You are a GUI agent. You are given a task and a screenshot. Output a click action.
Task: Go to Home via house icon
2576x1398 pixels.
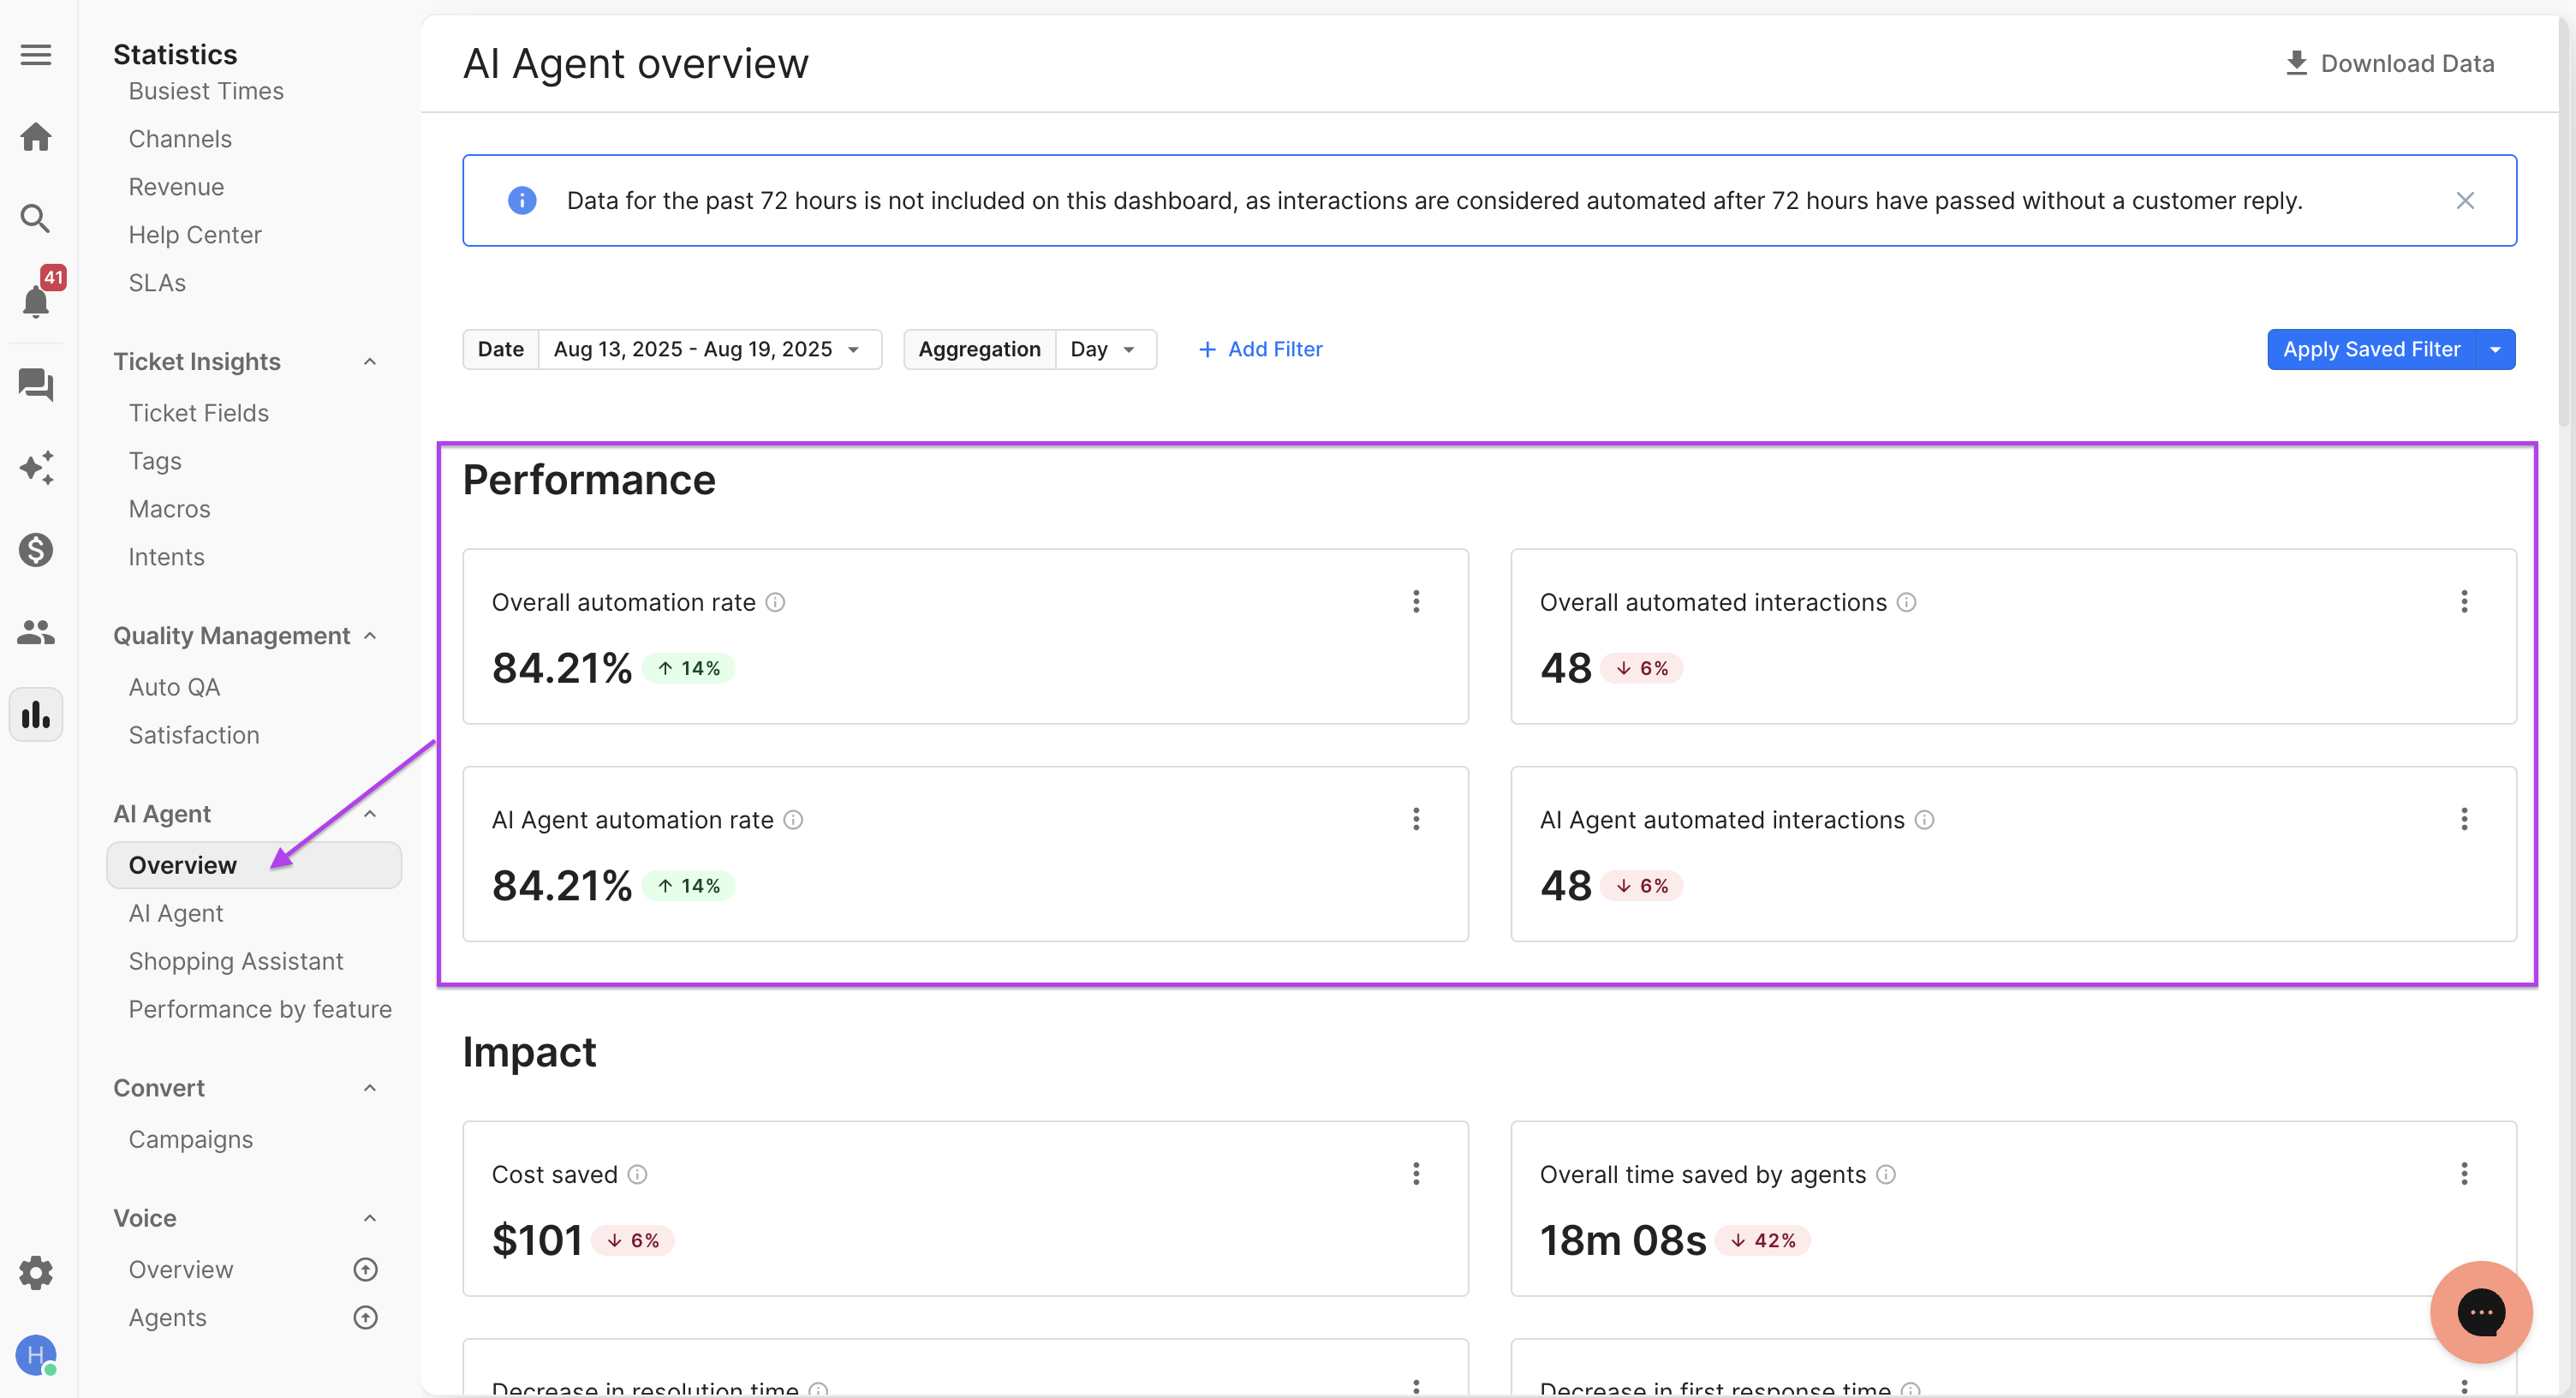36,137
